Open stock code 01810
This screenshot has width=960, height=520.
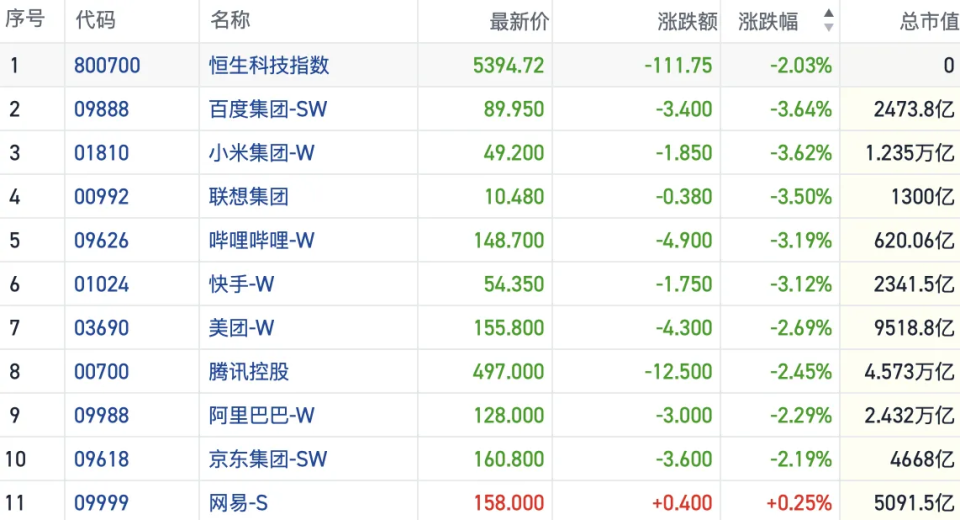point(102,153)
